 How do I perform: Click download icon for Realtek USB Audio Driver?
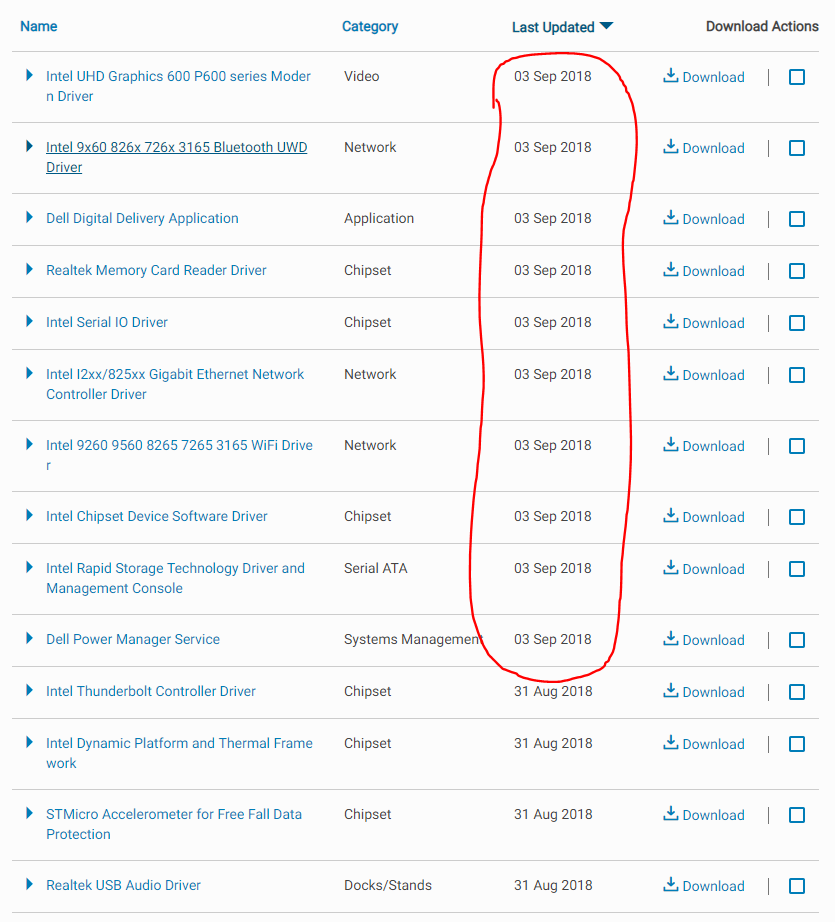click(x=671, y=885)
